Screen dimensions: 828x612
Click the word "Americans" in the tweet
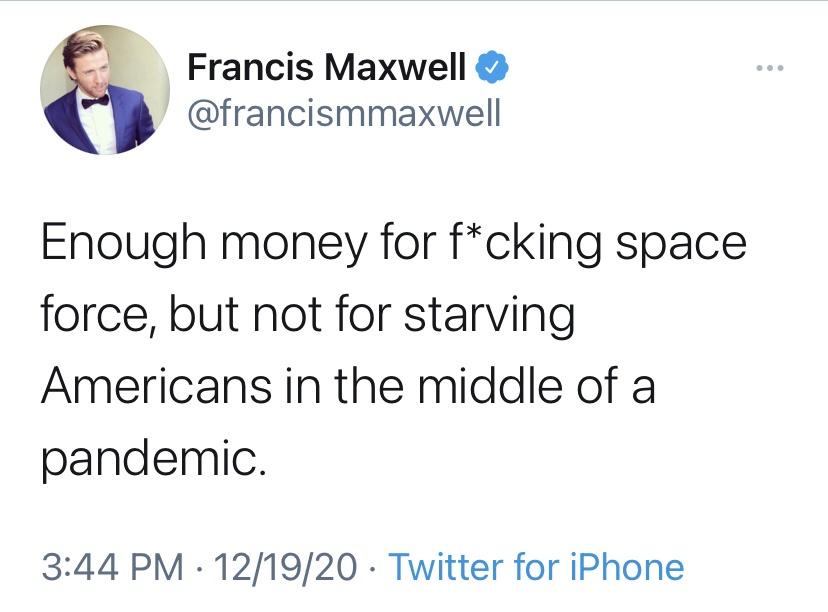tap(158, 386)
